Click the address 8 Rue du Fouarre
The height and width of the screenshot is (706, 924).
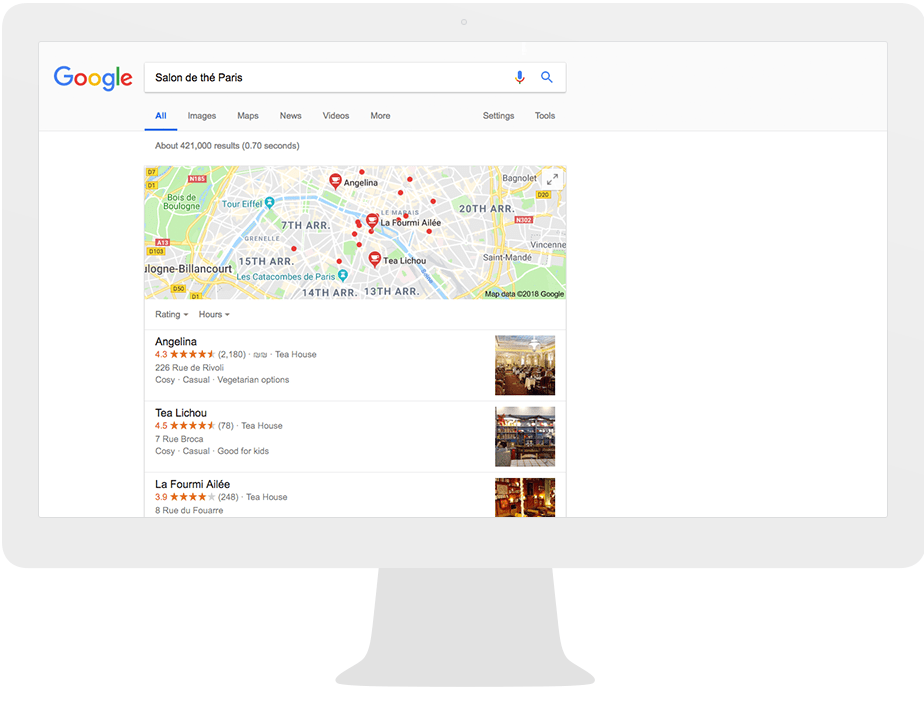click(189, 510)
